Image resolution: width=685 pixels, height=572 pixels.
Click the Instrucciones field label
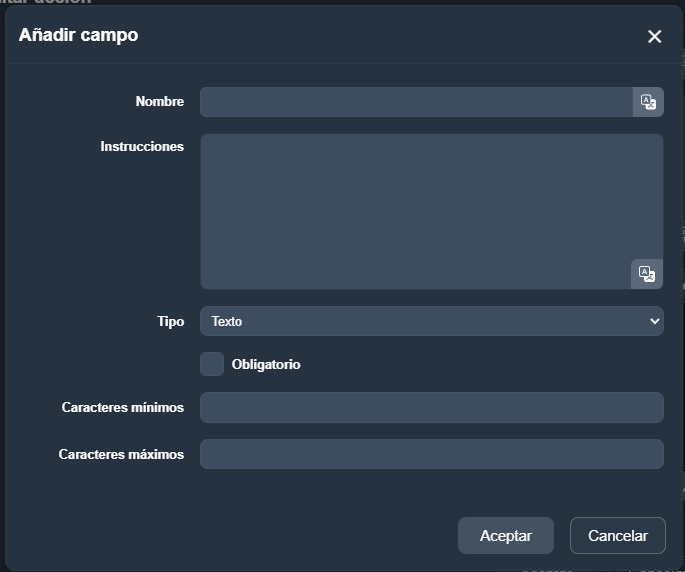coord(142,147)
